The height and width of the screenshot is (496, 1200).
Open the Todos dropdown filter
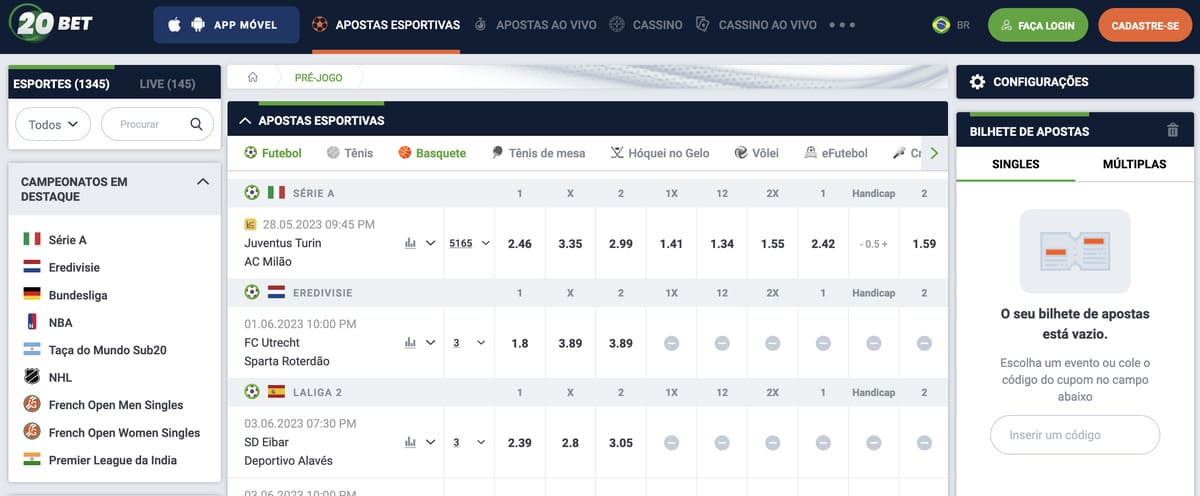[x=53, y=125]
